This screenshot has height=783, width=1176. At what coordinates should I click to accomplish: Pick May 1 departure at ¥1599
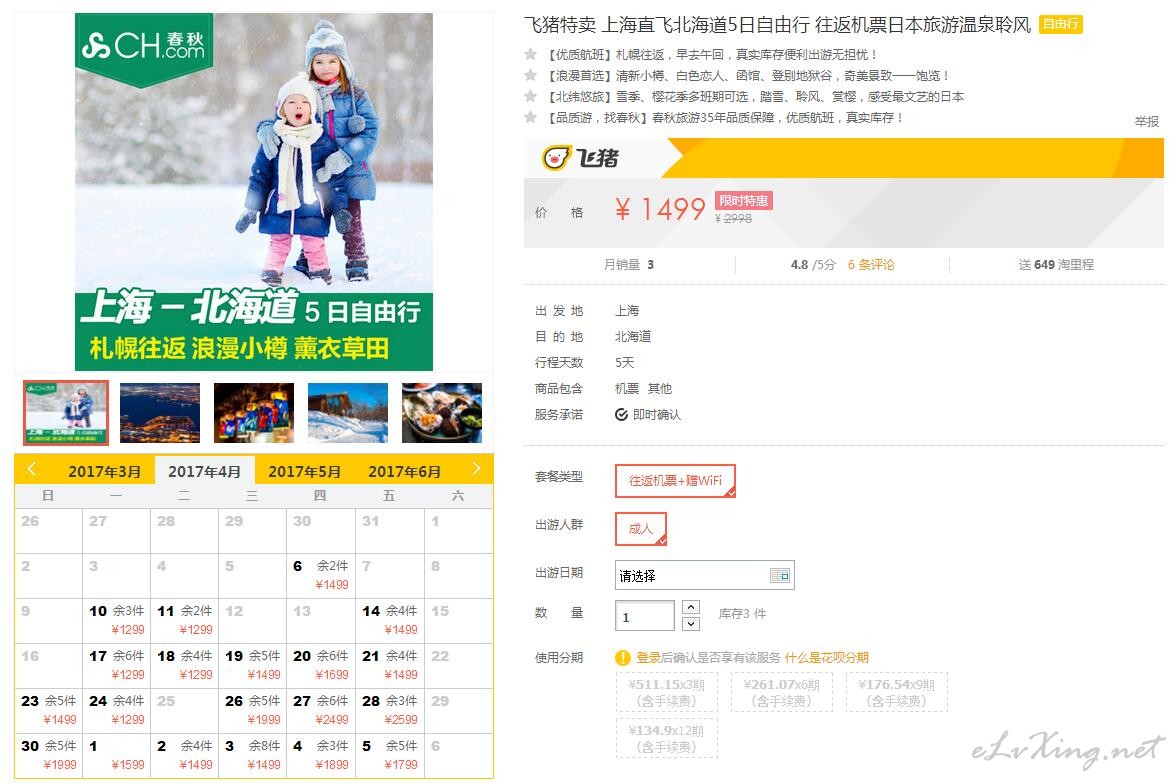click(116, 756)
